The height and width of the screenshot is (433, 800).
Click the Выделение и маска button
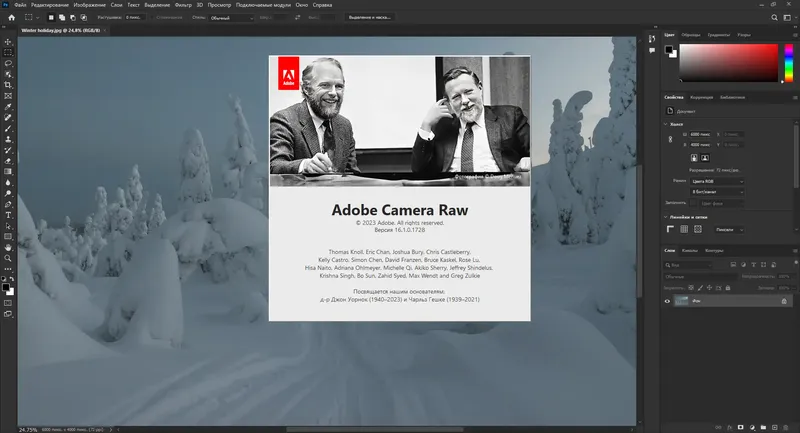369,17
